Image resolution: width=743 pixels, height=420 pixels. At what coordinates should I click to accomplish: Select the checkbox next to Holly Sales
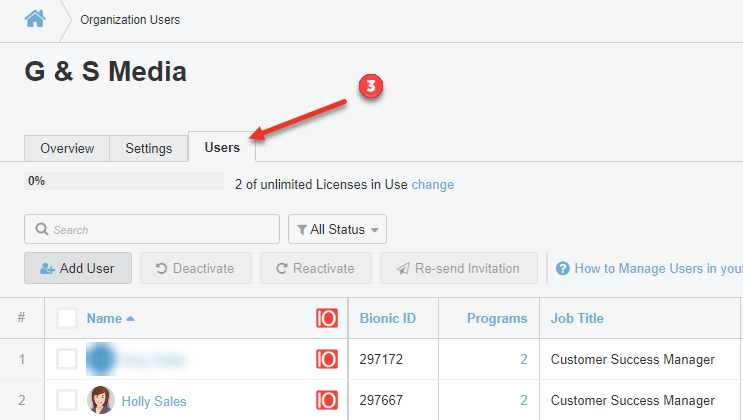coord(67,400)
